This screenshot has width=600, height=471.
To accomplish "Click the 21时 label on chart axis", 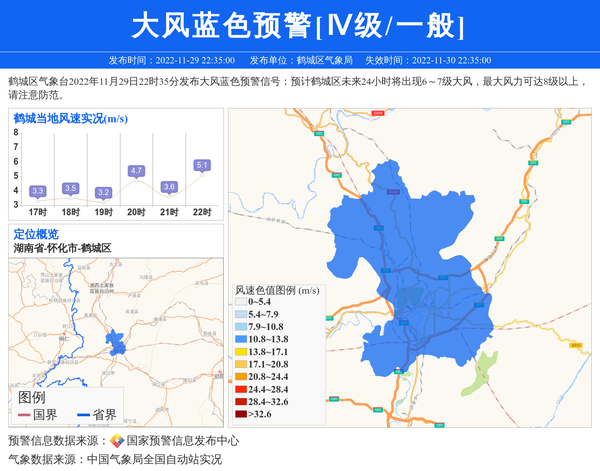I will point(169,212).
